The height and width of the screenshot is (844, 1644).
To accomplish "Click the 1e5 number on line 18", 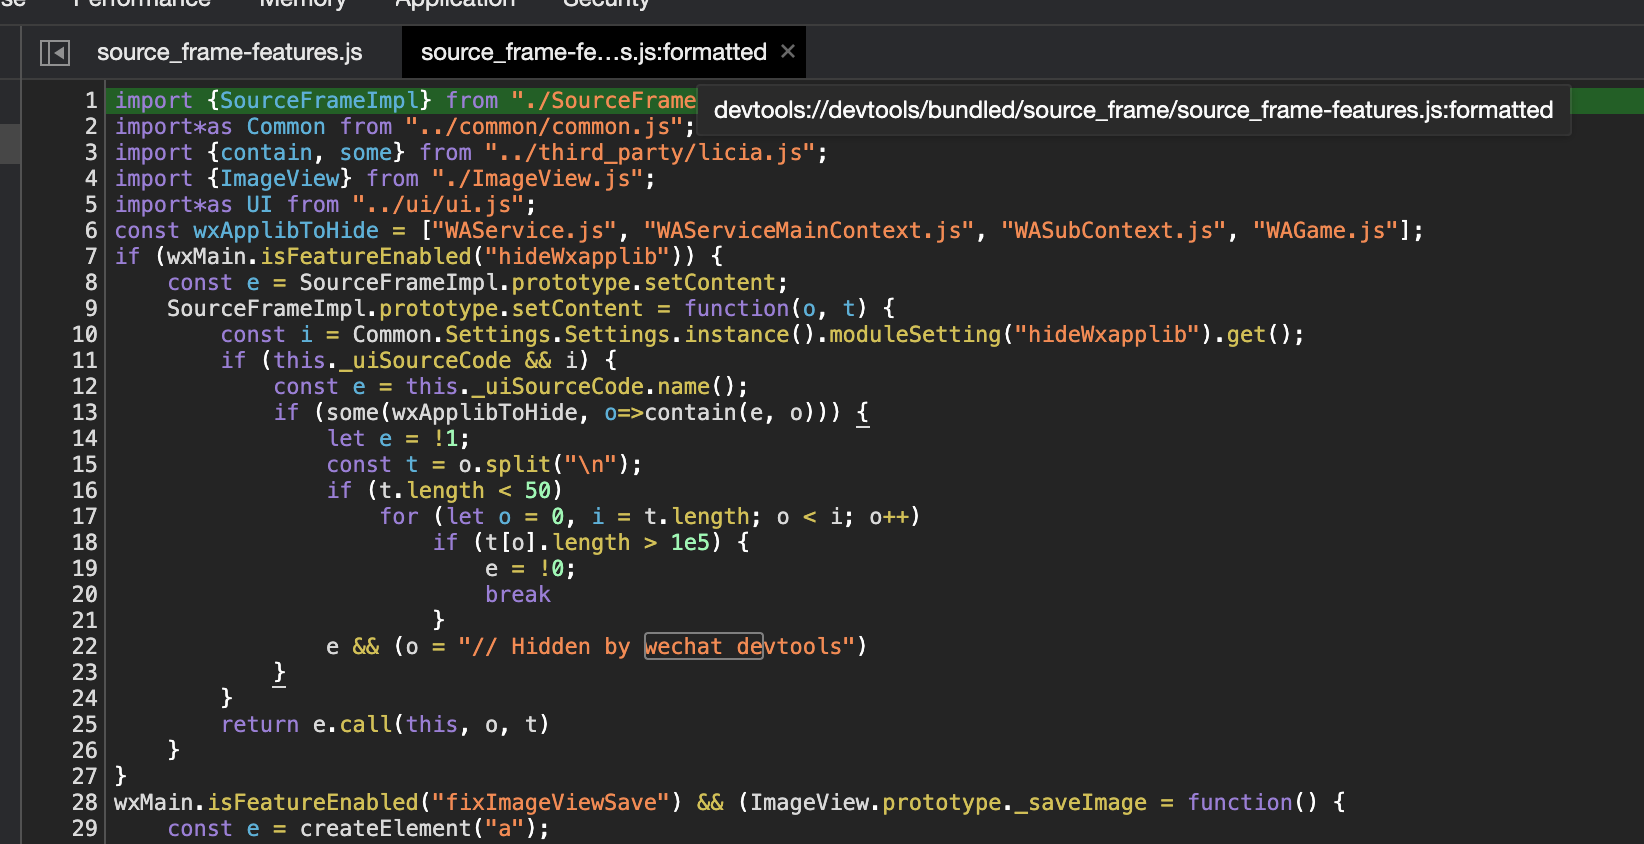I will (x=690, y=542).
